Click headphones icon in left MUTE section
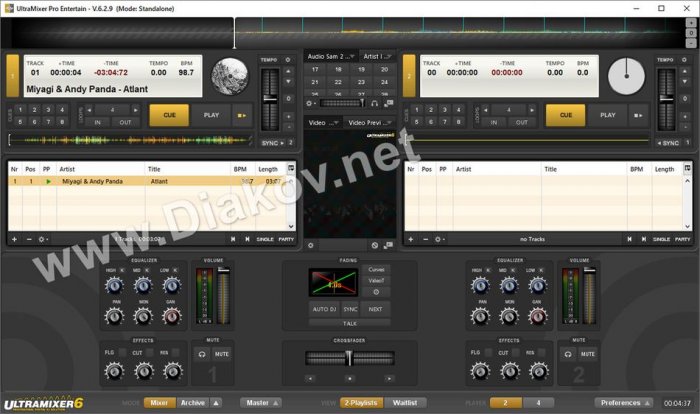Screen dimensions: 700x414 click(200, 354)
